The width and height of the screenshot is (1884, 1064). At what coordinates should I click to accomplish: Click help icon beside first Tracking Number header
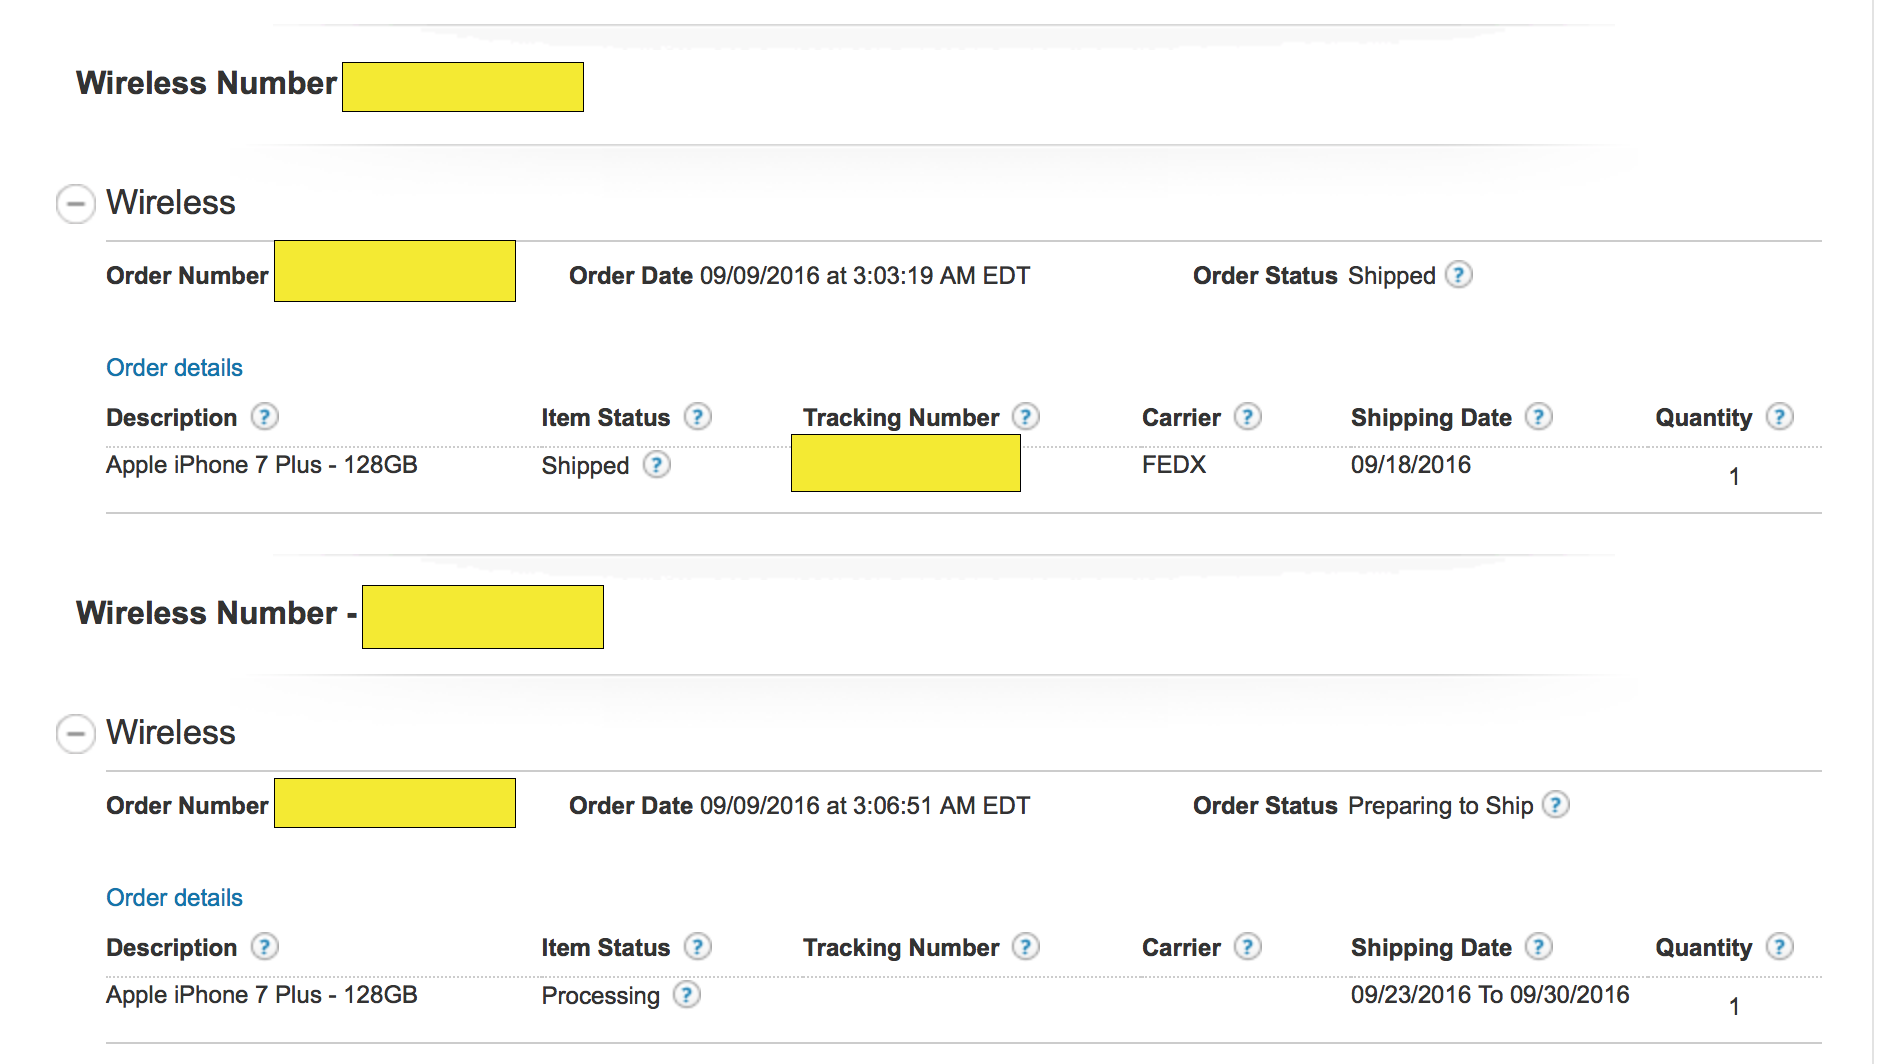point(1025,416)
